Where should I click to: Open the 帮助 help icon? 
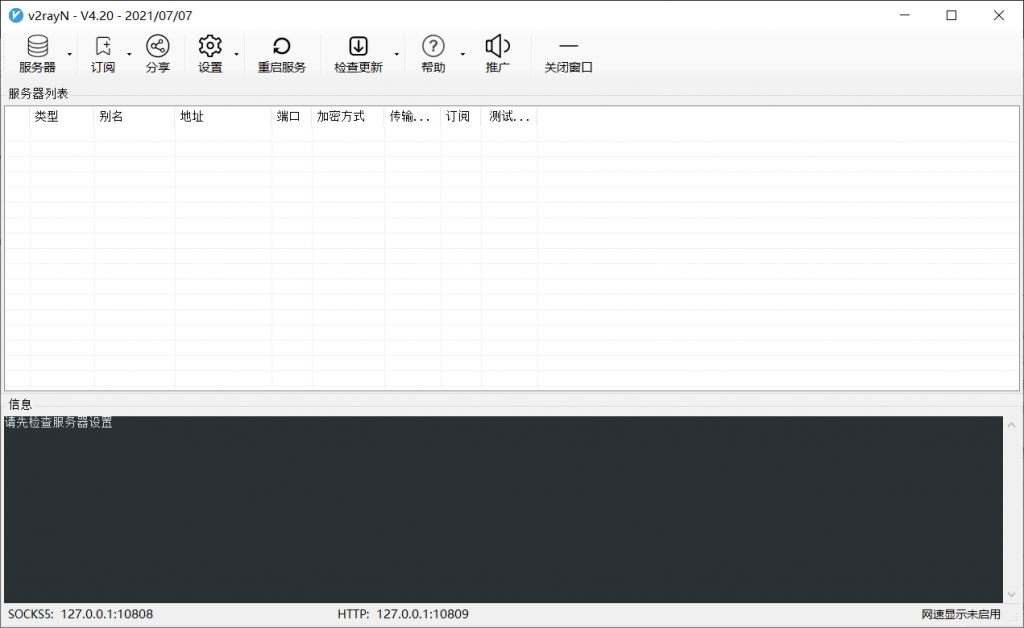point(433,47)
